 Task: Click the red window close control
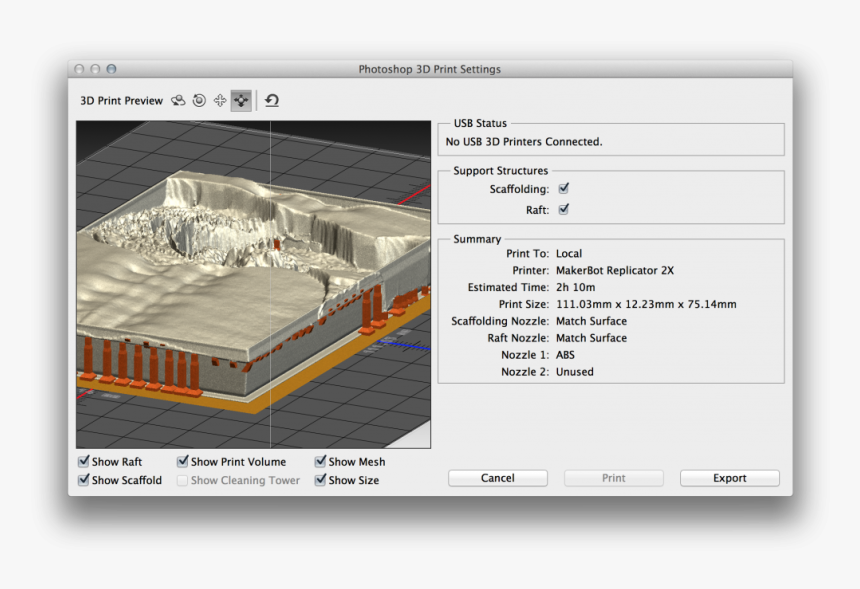coord(78,69)
